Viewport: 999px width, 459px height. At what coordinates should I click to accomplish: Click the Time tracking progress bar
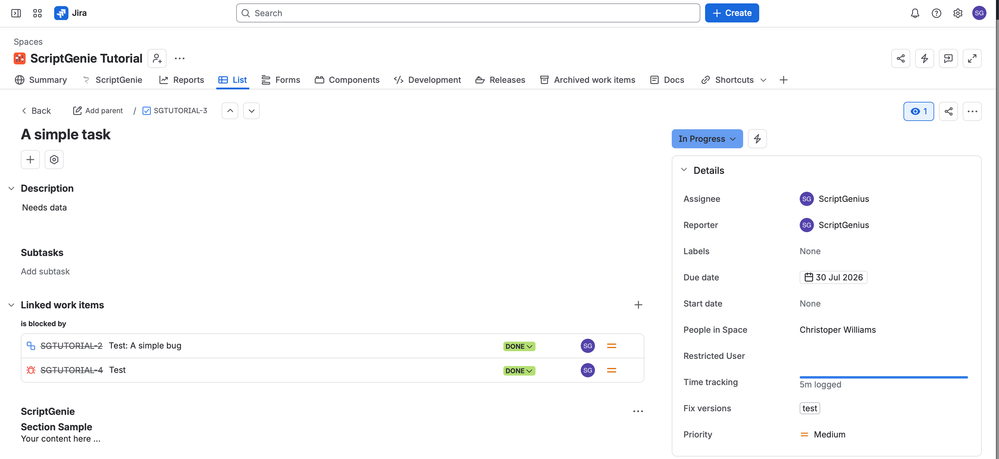884,377
